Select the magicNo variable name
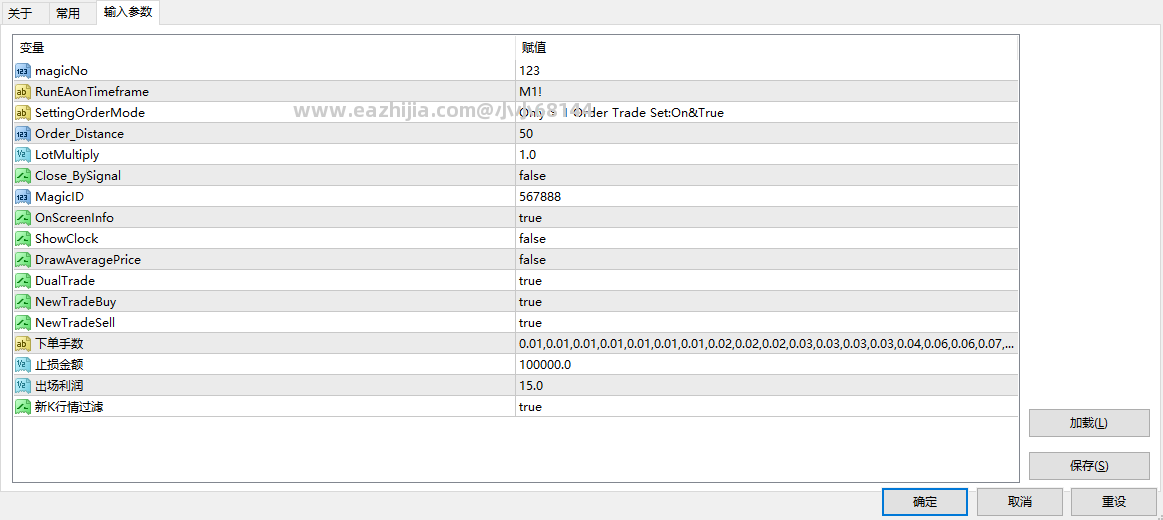The width and height of the screenshot is (1163, 520). click(62, 70)
